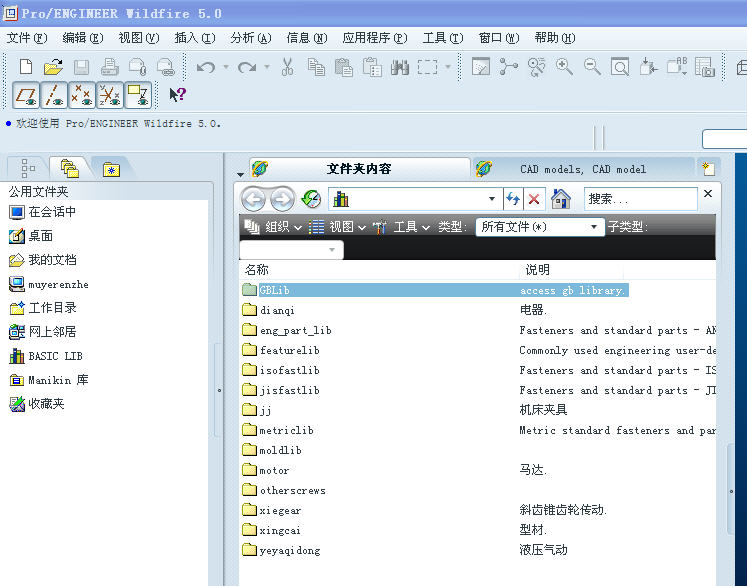
Task: Click the red X stop-loading icon
Action: (534, 199)
